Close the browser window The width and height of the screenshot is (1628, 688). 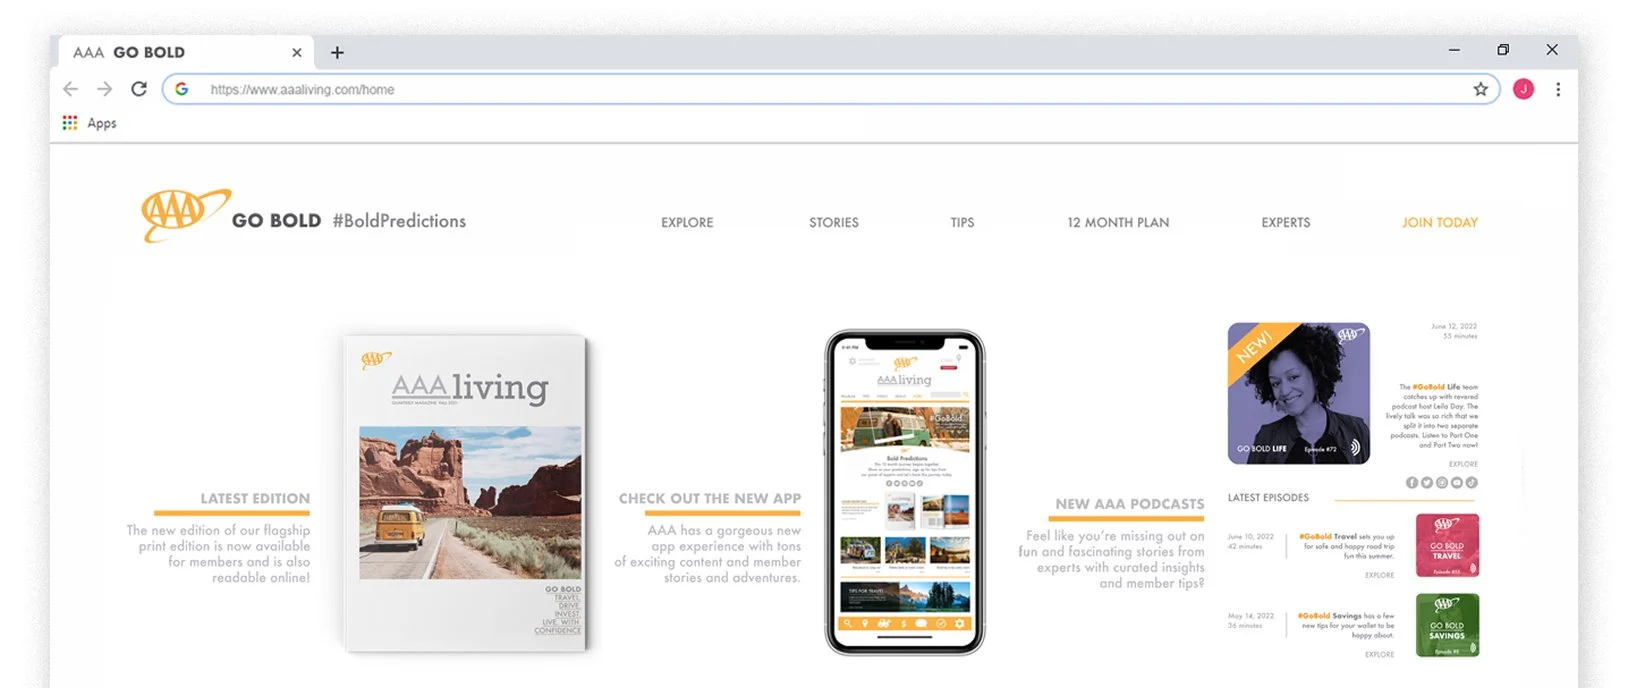click(1552, 50)
